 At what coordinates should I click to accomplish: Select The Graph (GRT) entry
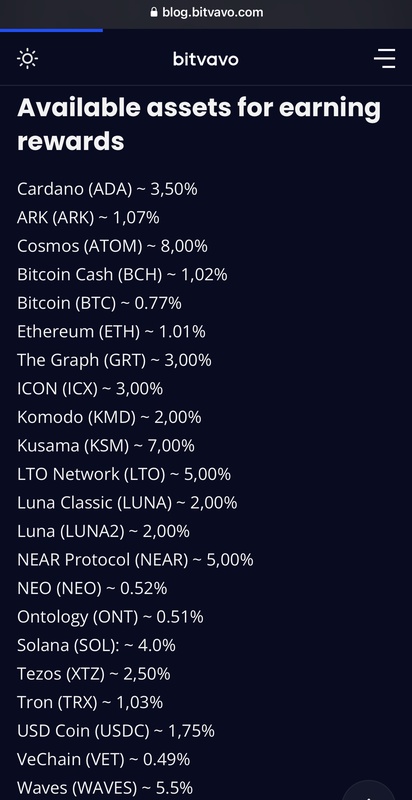tap(114, 360)
